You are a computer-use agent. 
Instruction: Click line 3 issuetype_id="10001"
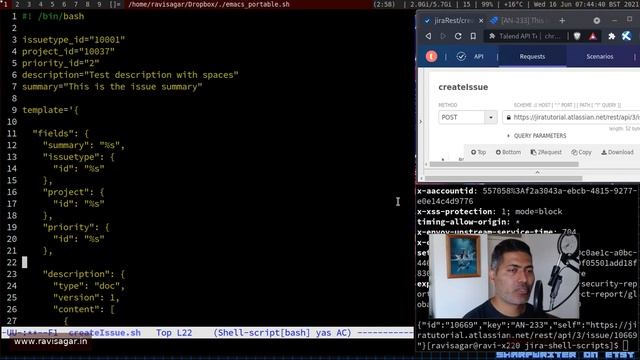coord(73,40)
